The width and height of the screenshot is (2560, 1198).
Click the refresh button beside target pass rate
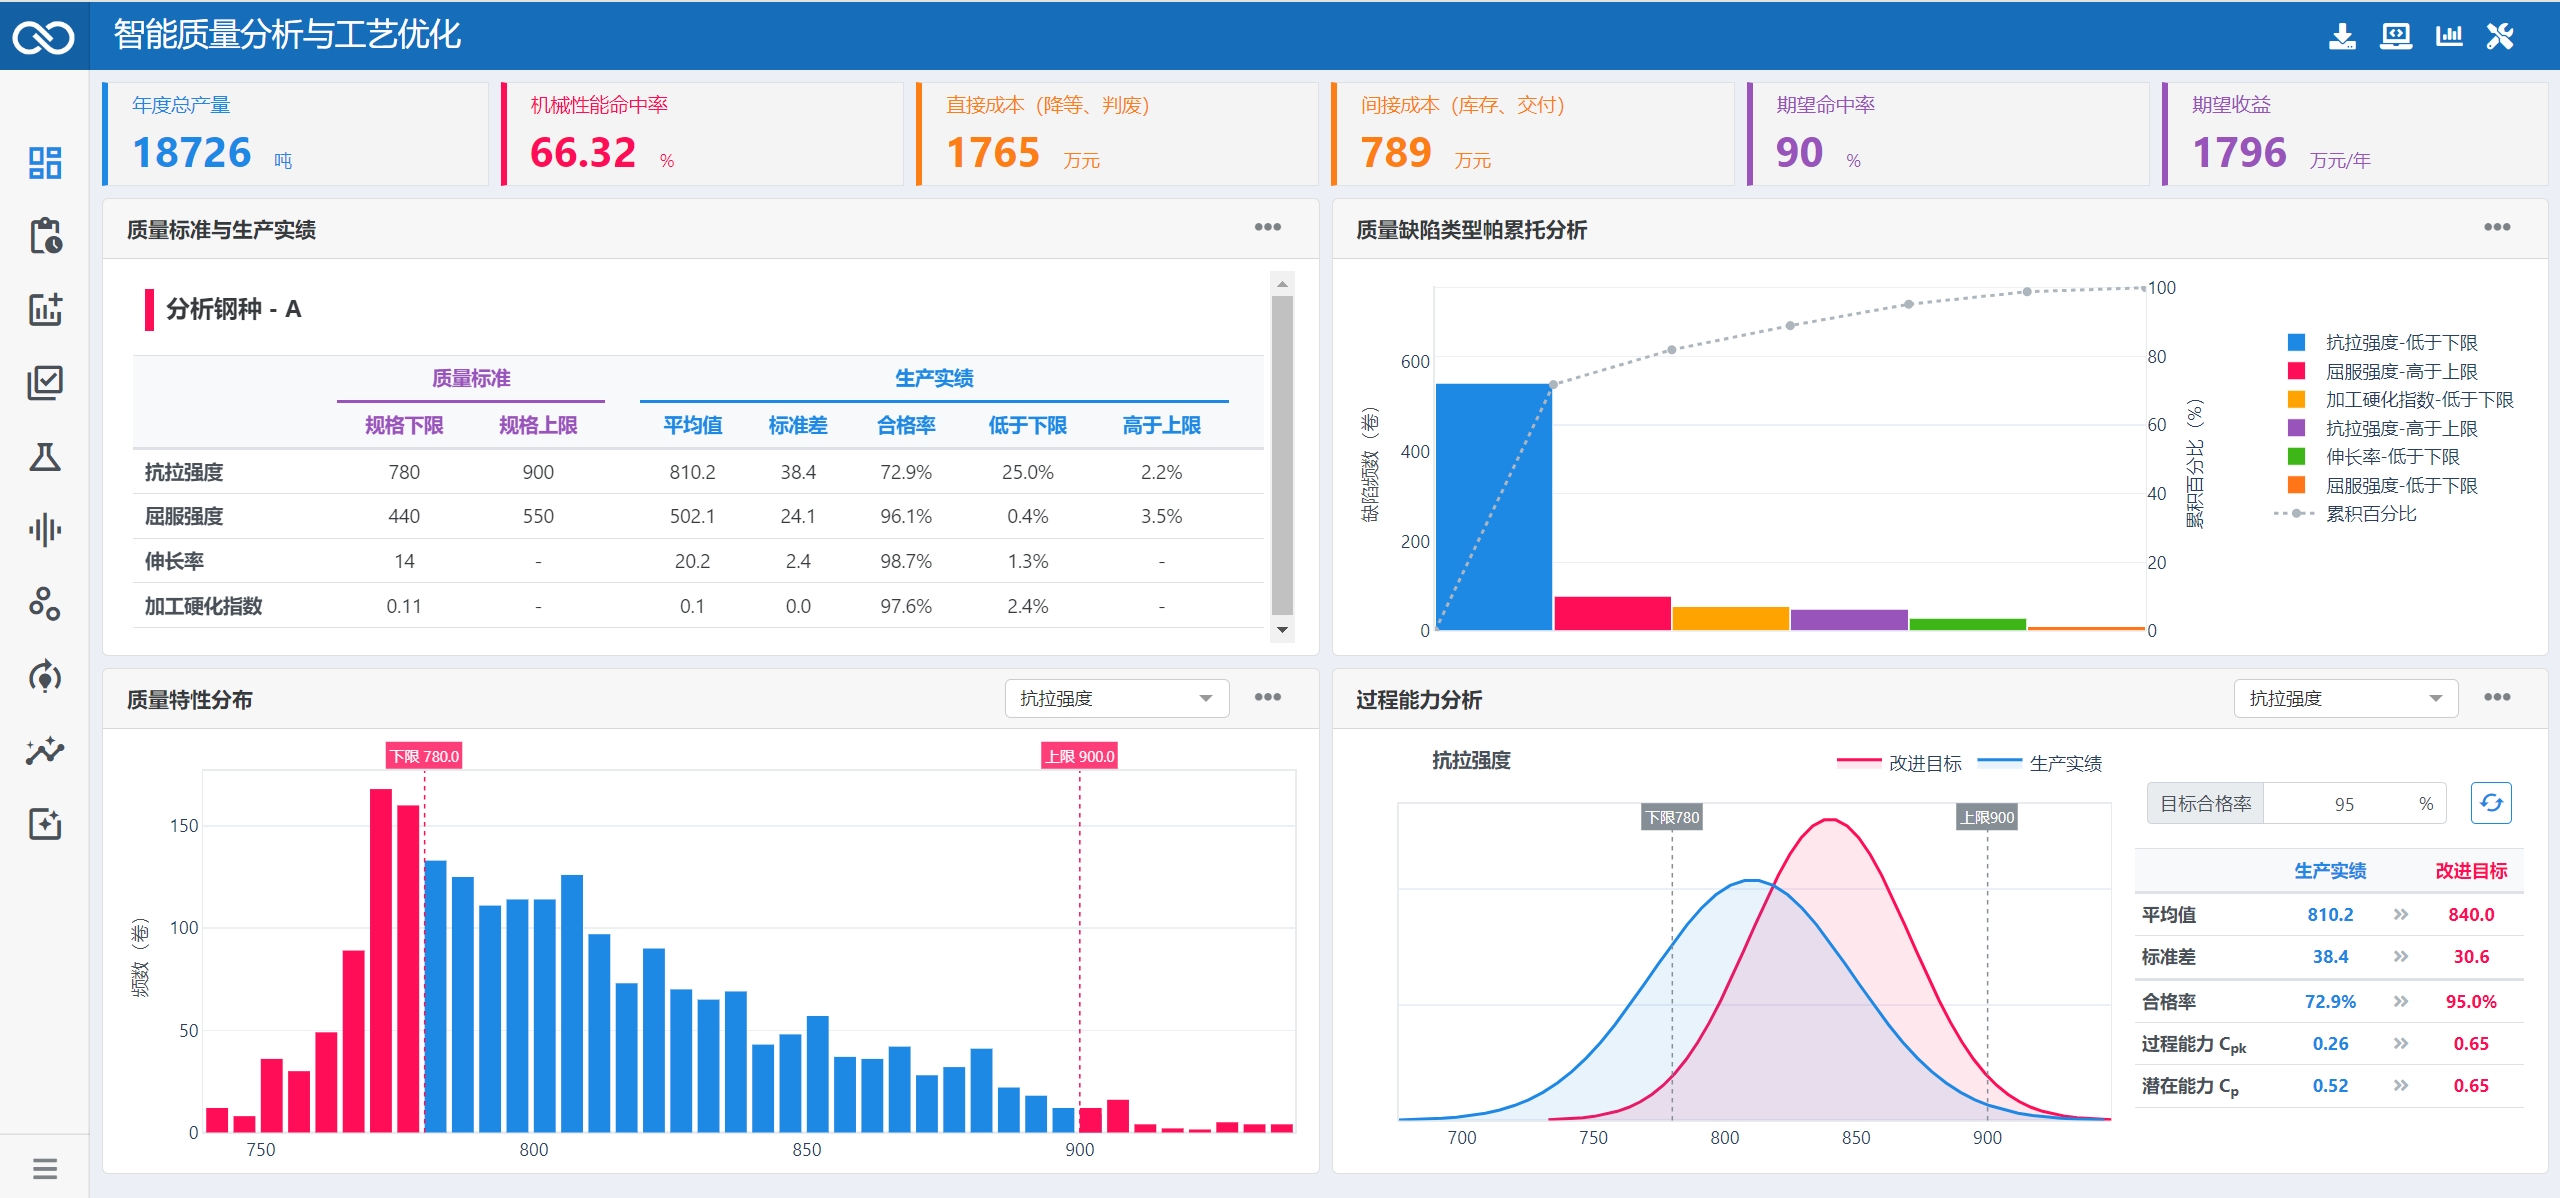(x=2490, y=803)
